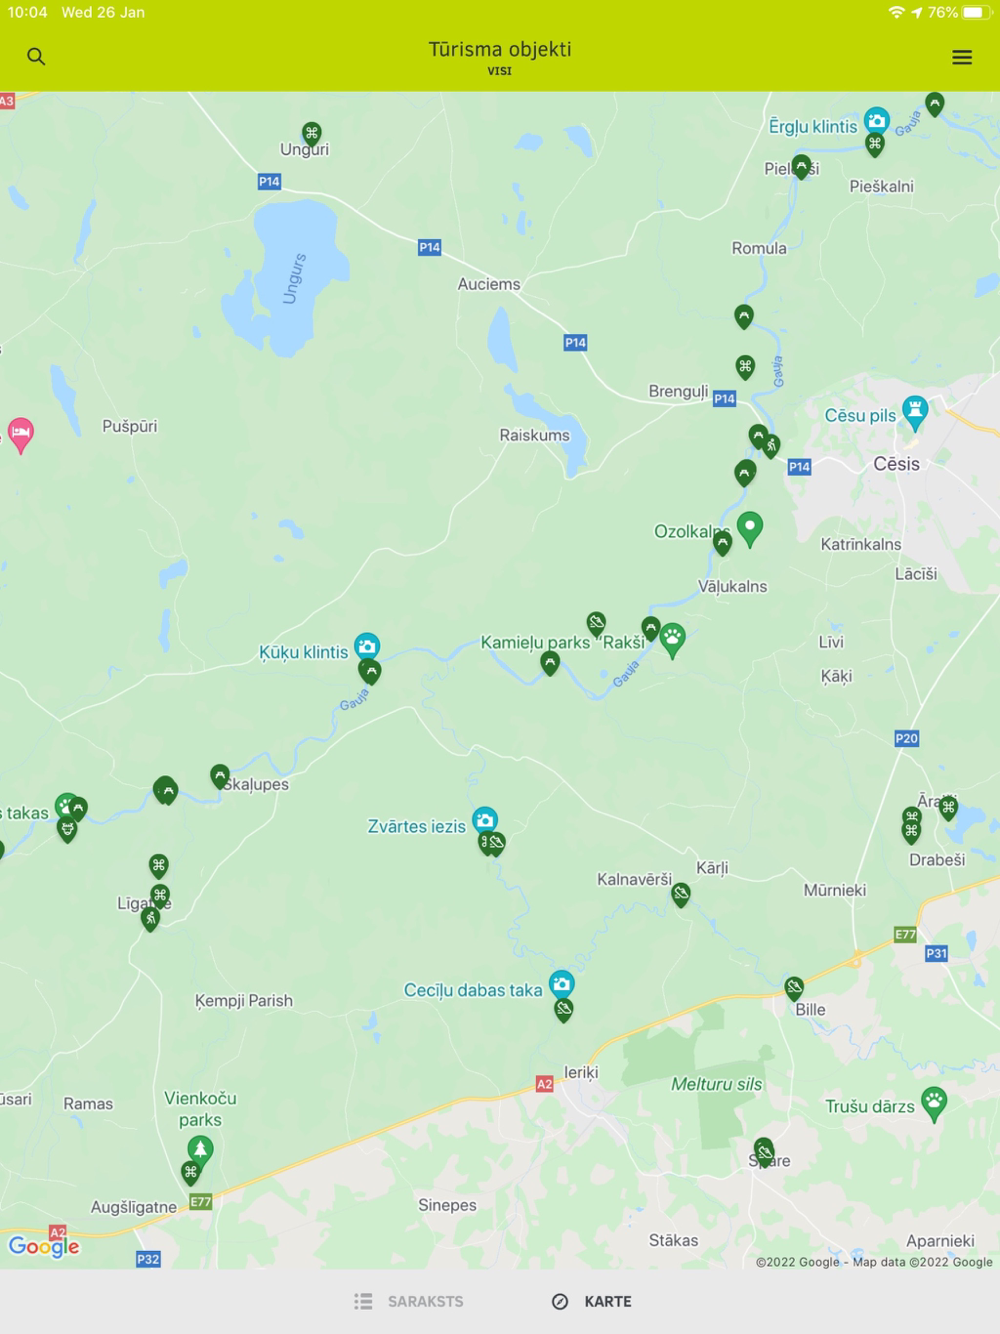
Task: Open the hamburger menu
Action: (962, 57)
